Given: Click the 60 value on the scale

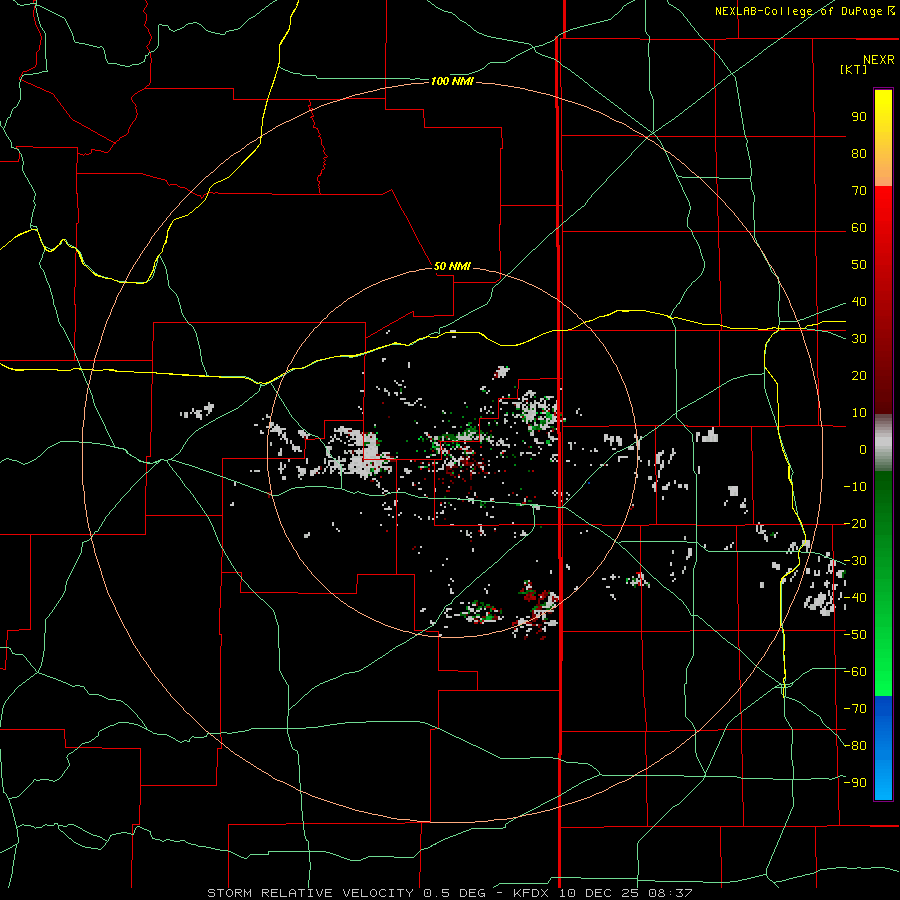Looking at the screenshot, I should click(859, 228).
